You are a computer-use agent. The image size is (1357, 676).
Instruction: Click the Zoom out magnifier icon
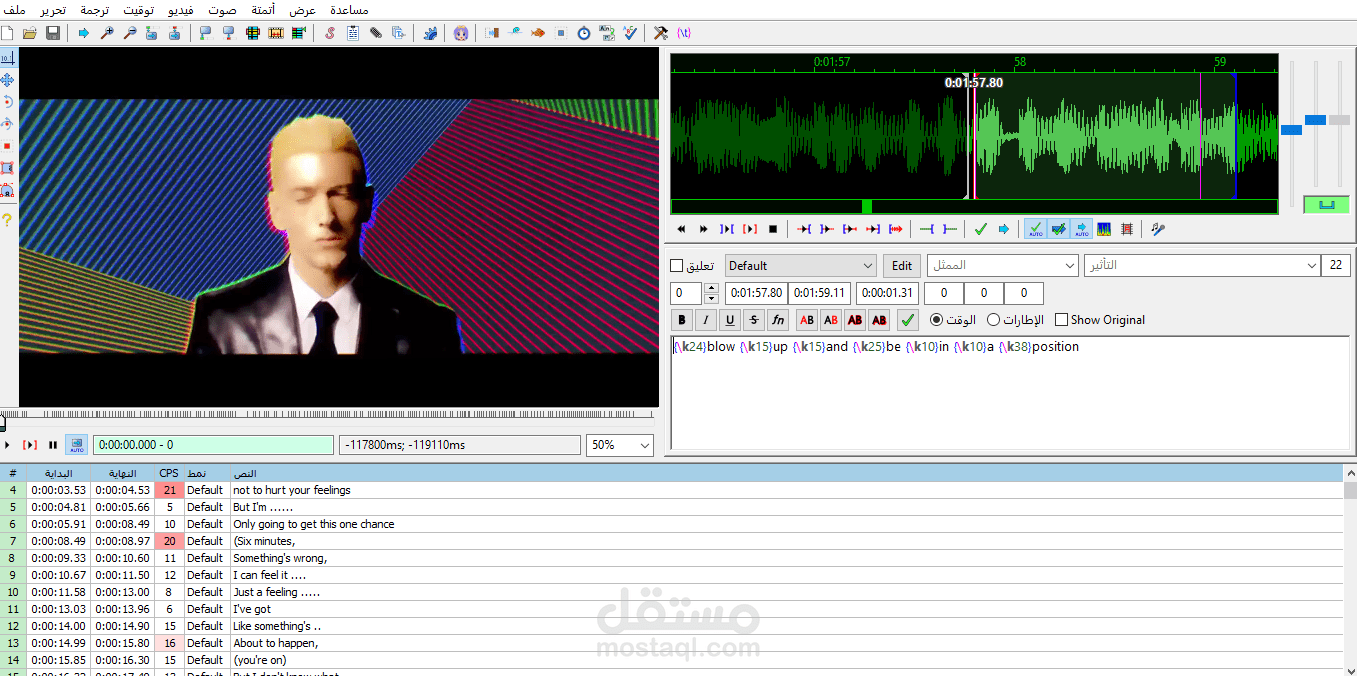[130, 33]
